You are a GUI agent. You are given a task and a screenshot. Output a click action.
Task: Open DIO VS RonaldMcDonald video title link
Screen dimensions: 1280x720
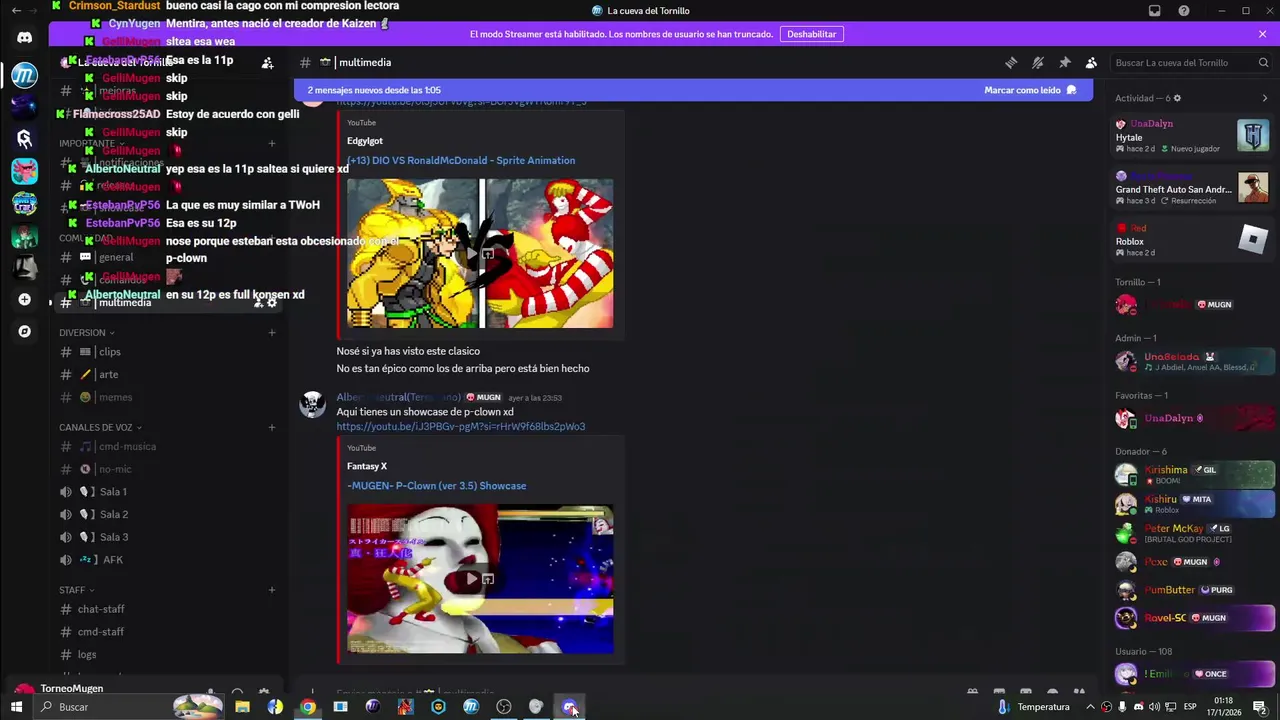coord(461,160)
